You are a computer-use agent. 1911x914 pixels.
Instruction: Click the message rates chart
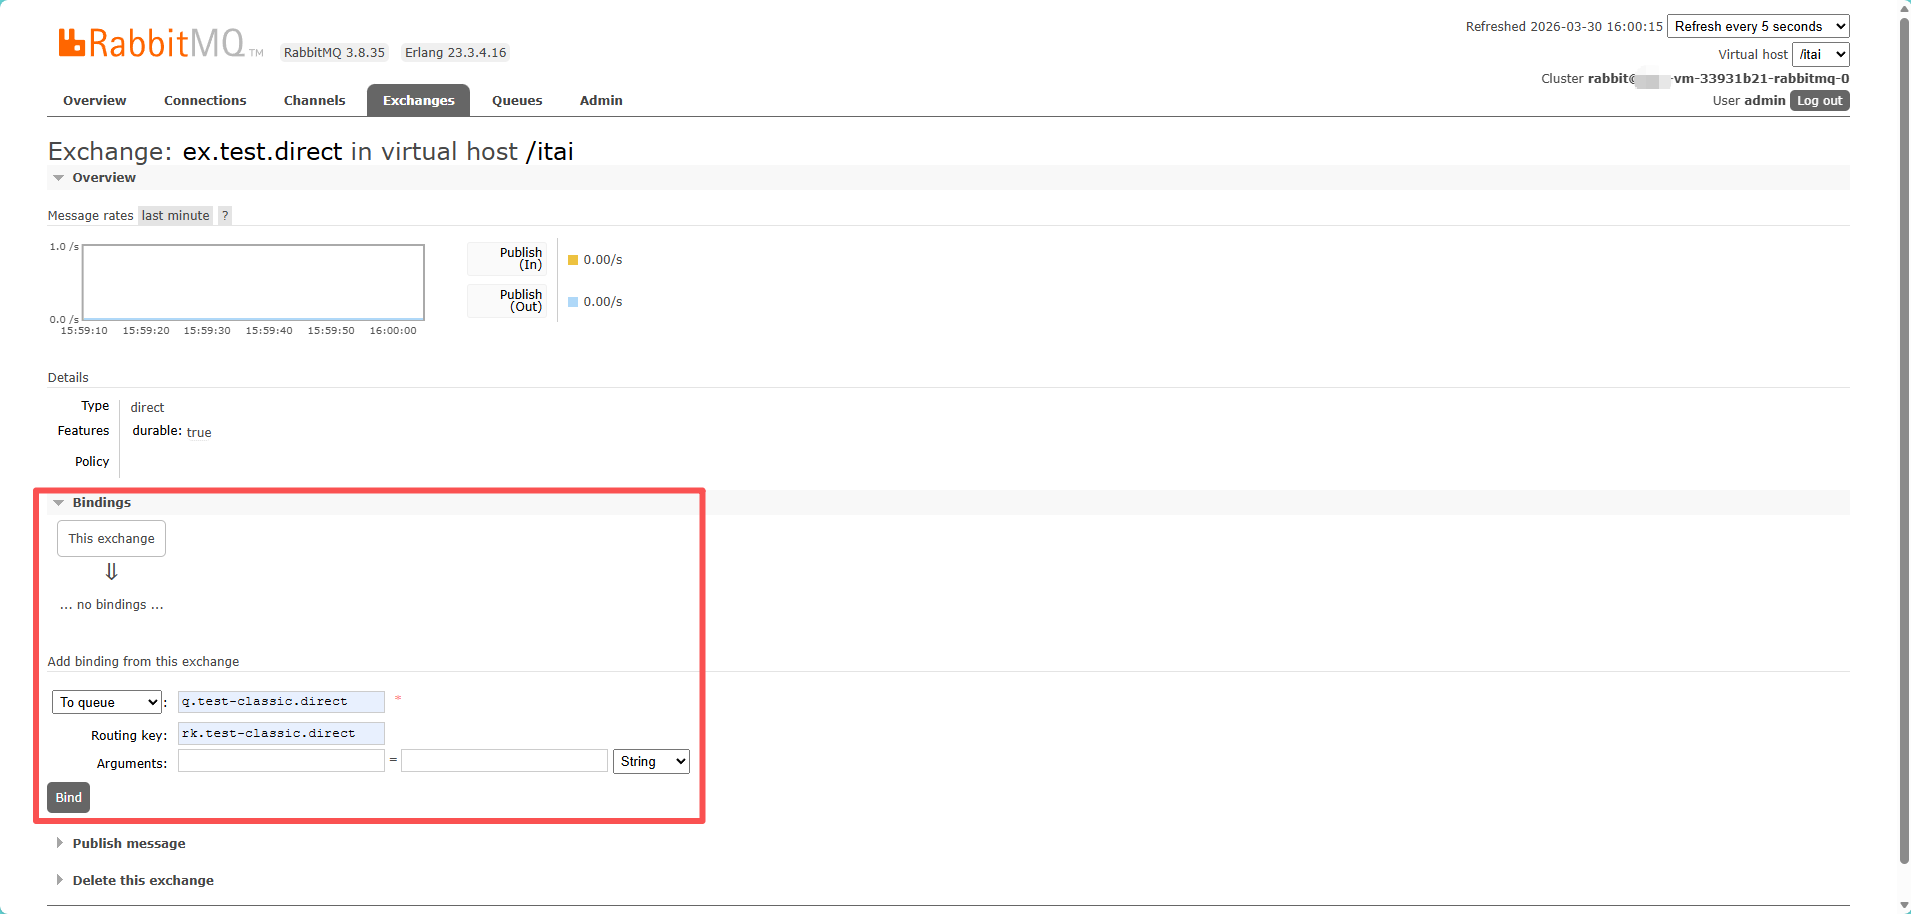pyautogui.click(x=253, y=283)
